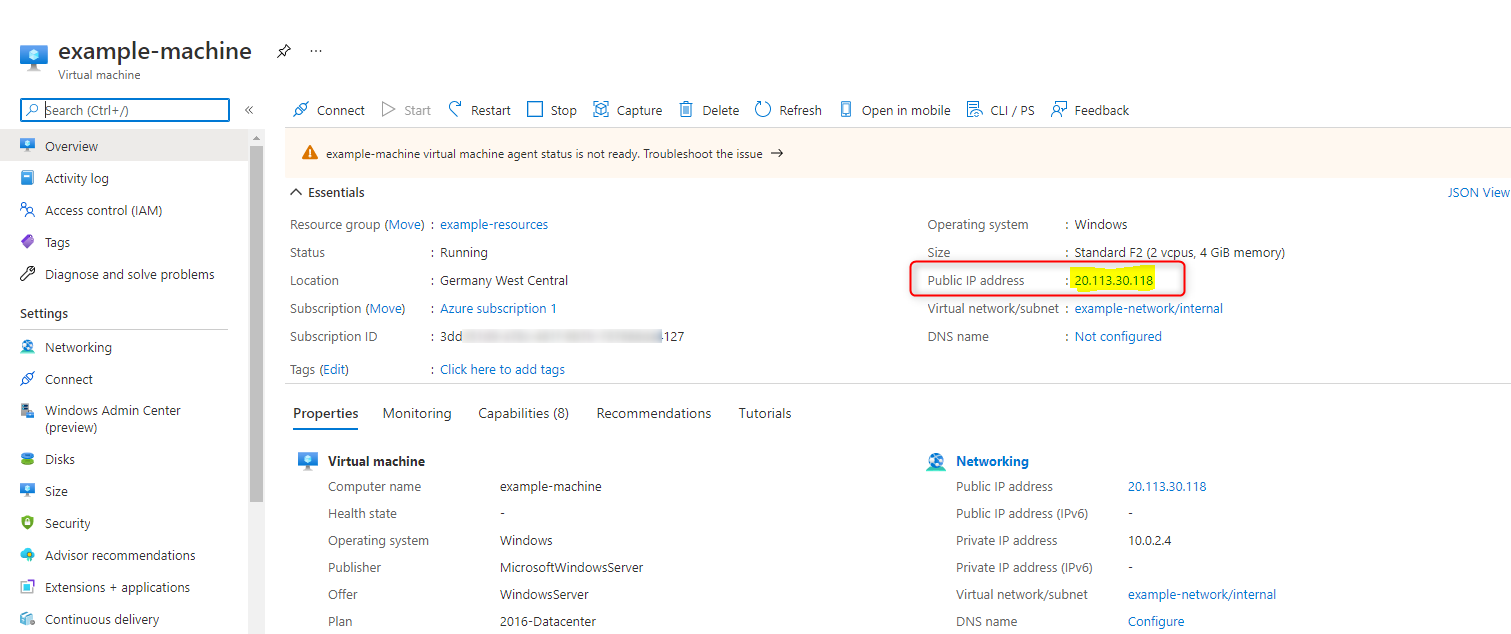Open example-network/internal link in Essentials

point(1148,308)
